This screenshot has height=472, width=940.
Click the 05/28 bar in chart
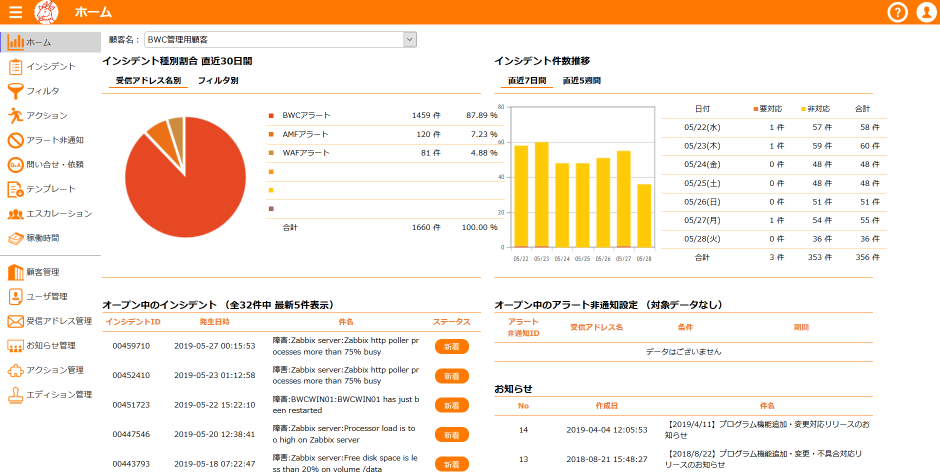tap(644, 216)
